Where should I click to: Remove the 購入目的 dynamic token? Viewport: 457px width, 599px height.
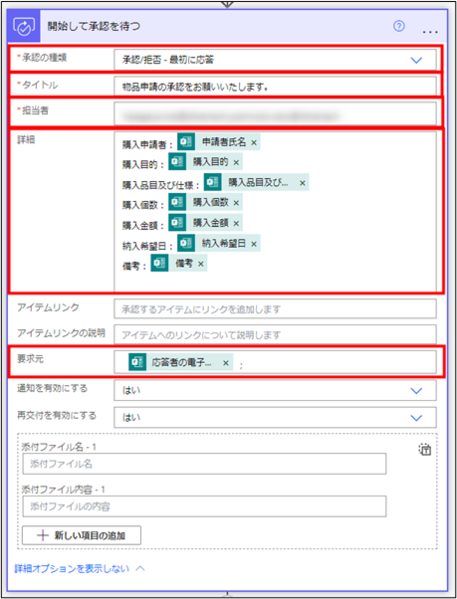coord(236,162)
